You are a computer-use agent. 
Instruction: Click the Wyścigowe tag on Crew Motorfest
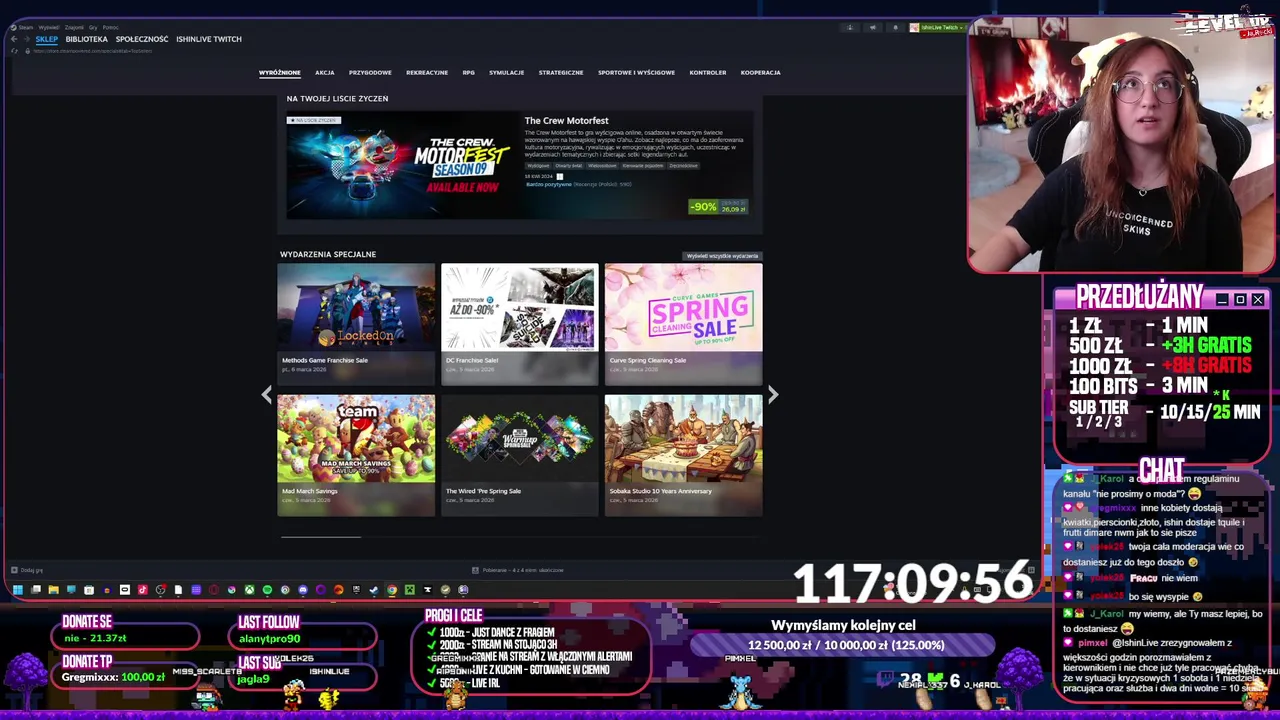(538, 166)
